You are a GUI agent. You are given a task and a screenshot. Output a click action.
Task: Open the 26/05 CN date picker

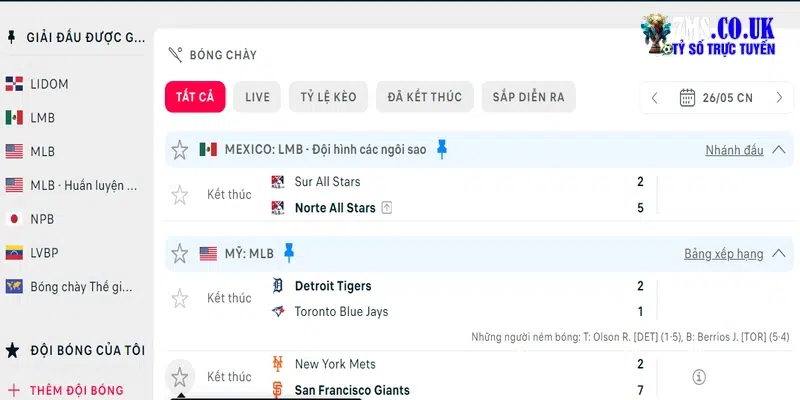point(716,97)
